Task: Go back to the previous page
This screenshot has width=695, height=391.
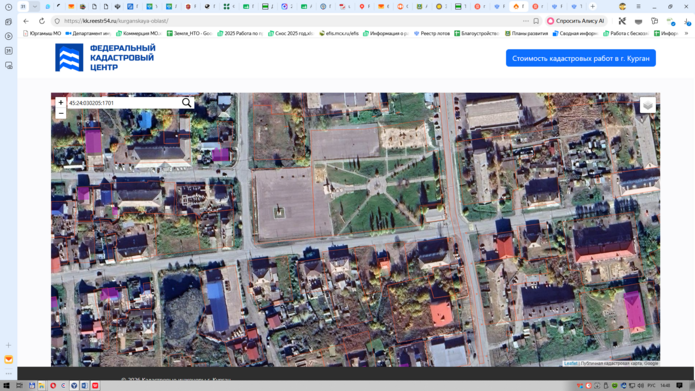Action: (26, 21)
